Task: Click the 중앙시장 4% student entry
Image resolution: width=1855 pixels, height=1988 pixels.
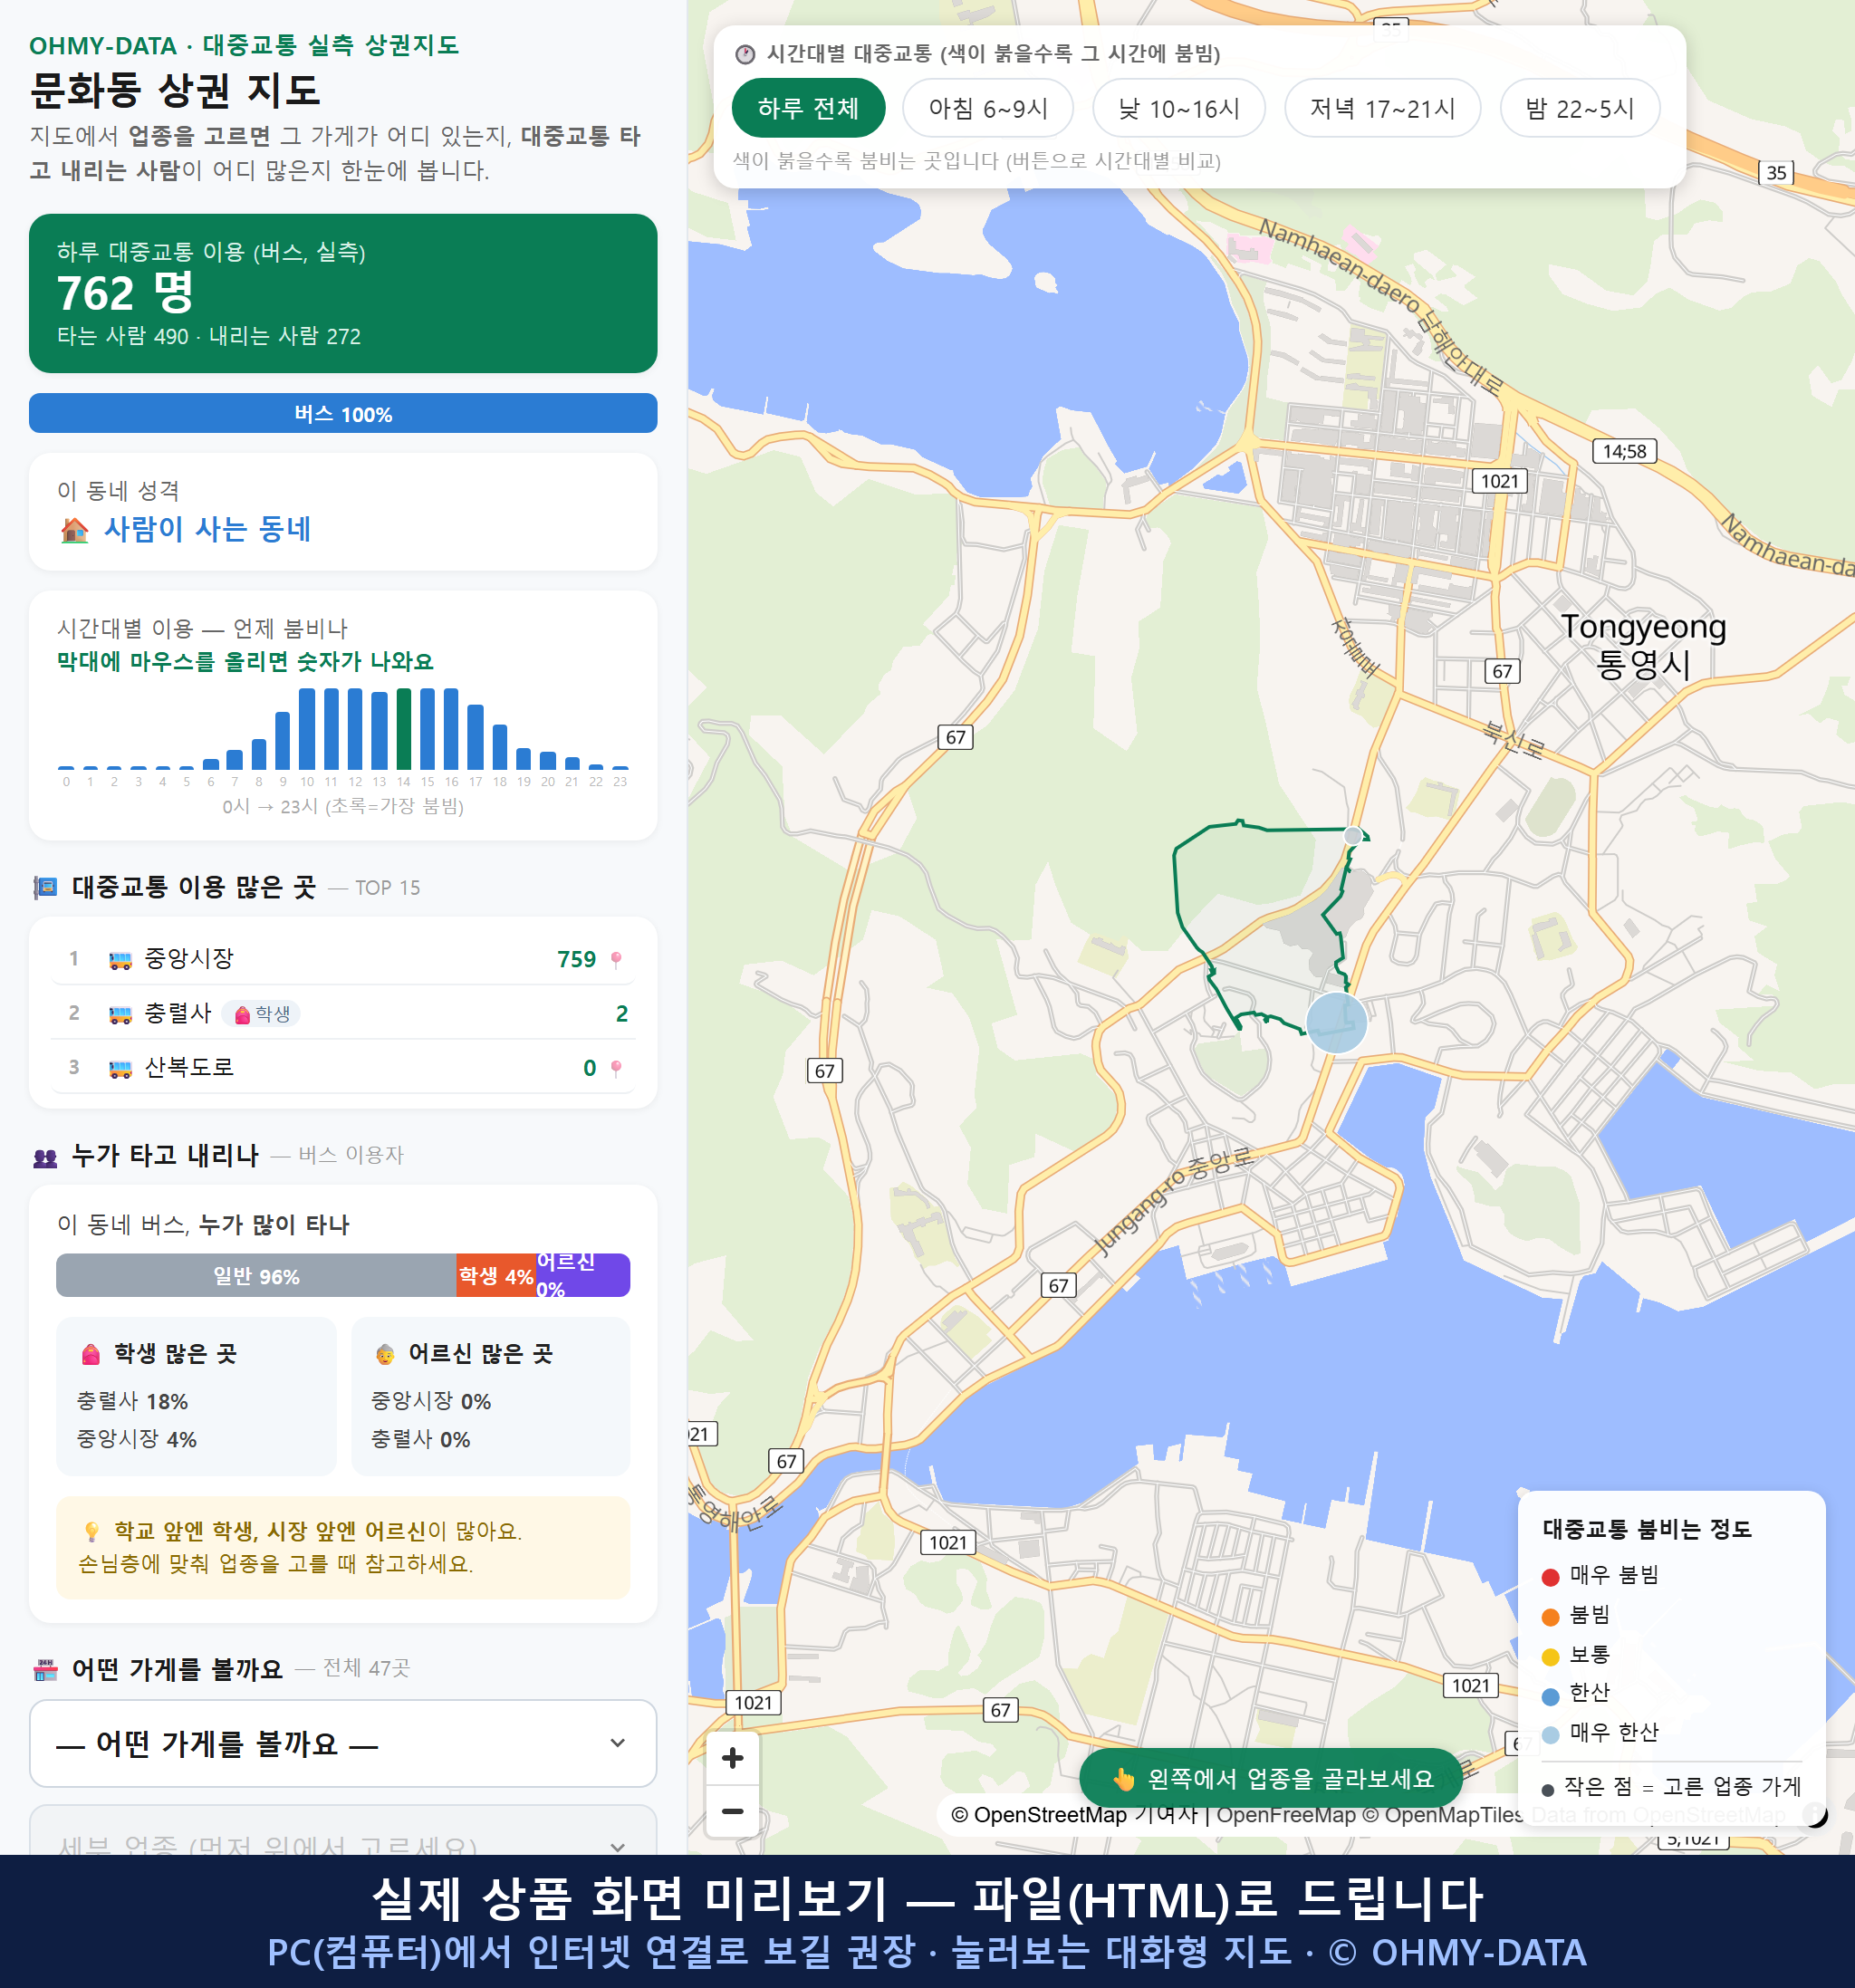Action: 136,1439
